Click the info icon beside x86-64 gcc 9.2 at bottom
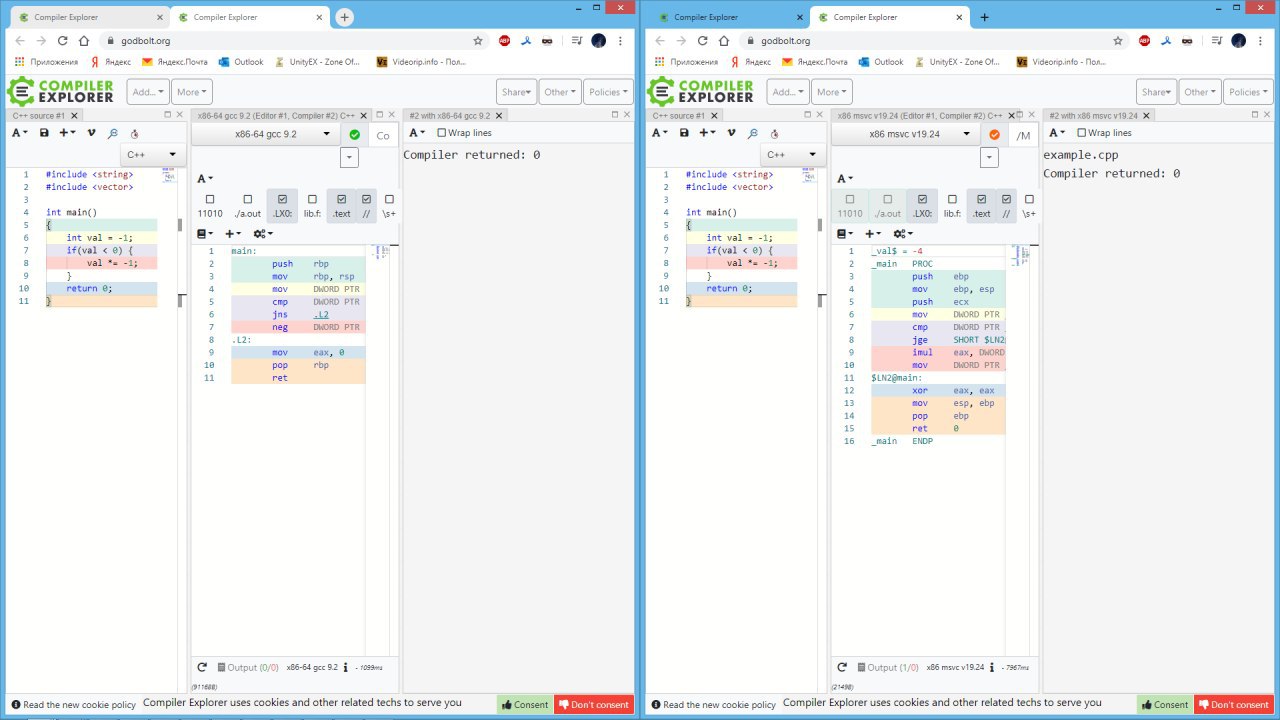Screen dimensions: 1280x720 tap(346, 667)
